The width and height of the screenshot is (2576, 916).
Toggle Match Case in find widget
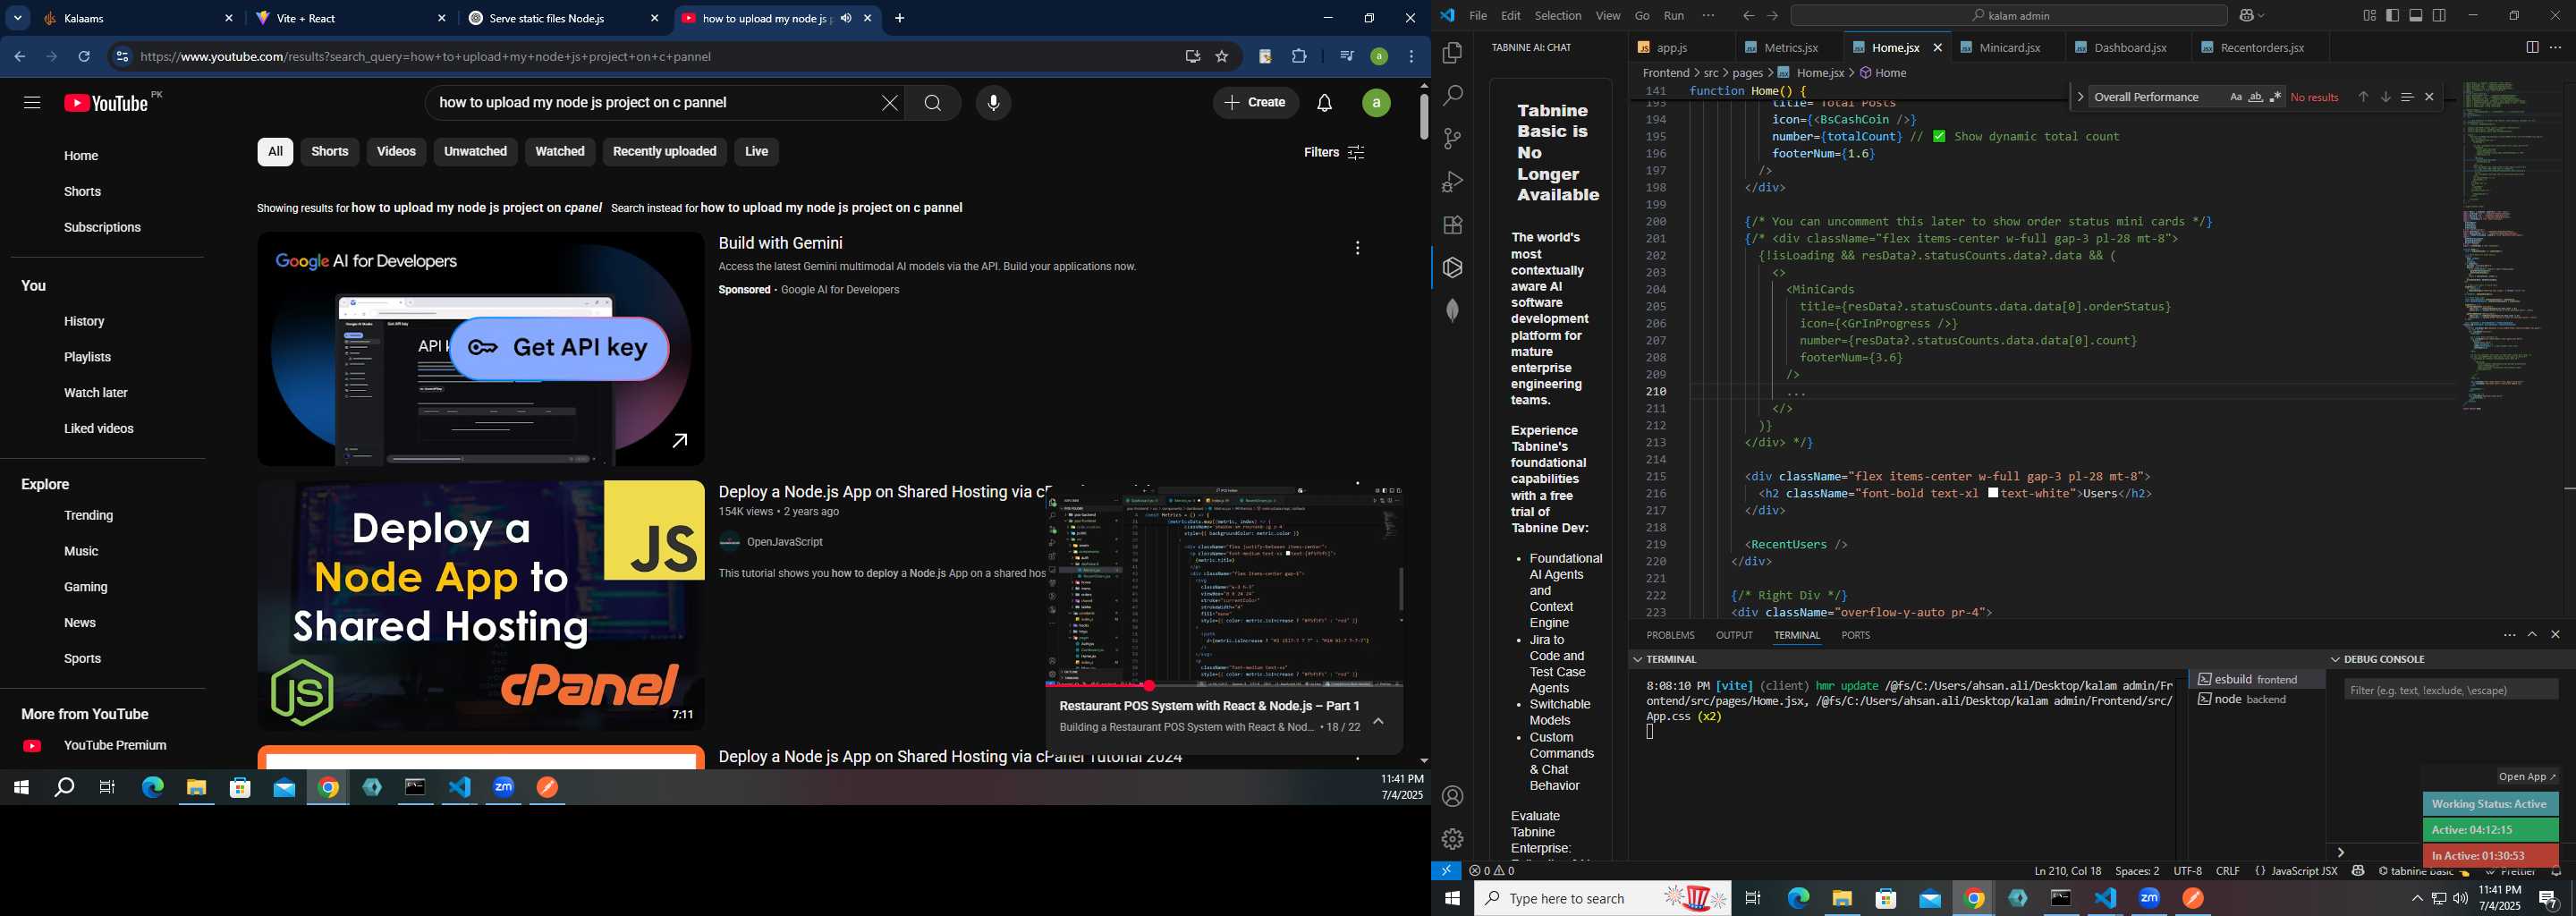click(2235, 97)
